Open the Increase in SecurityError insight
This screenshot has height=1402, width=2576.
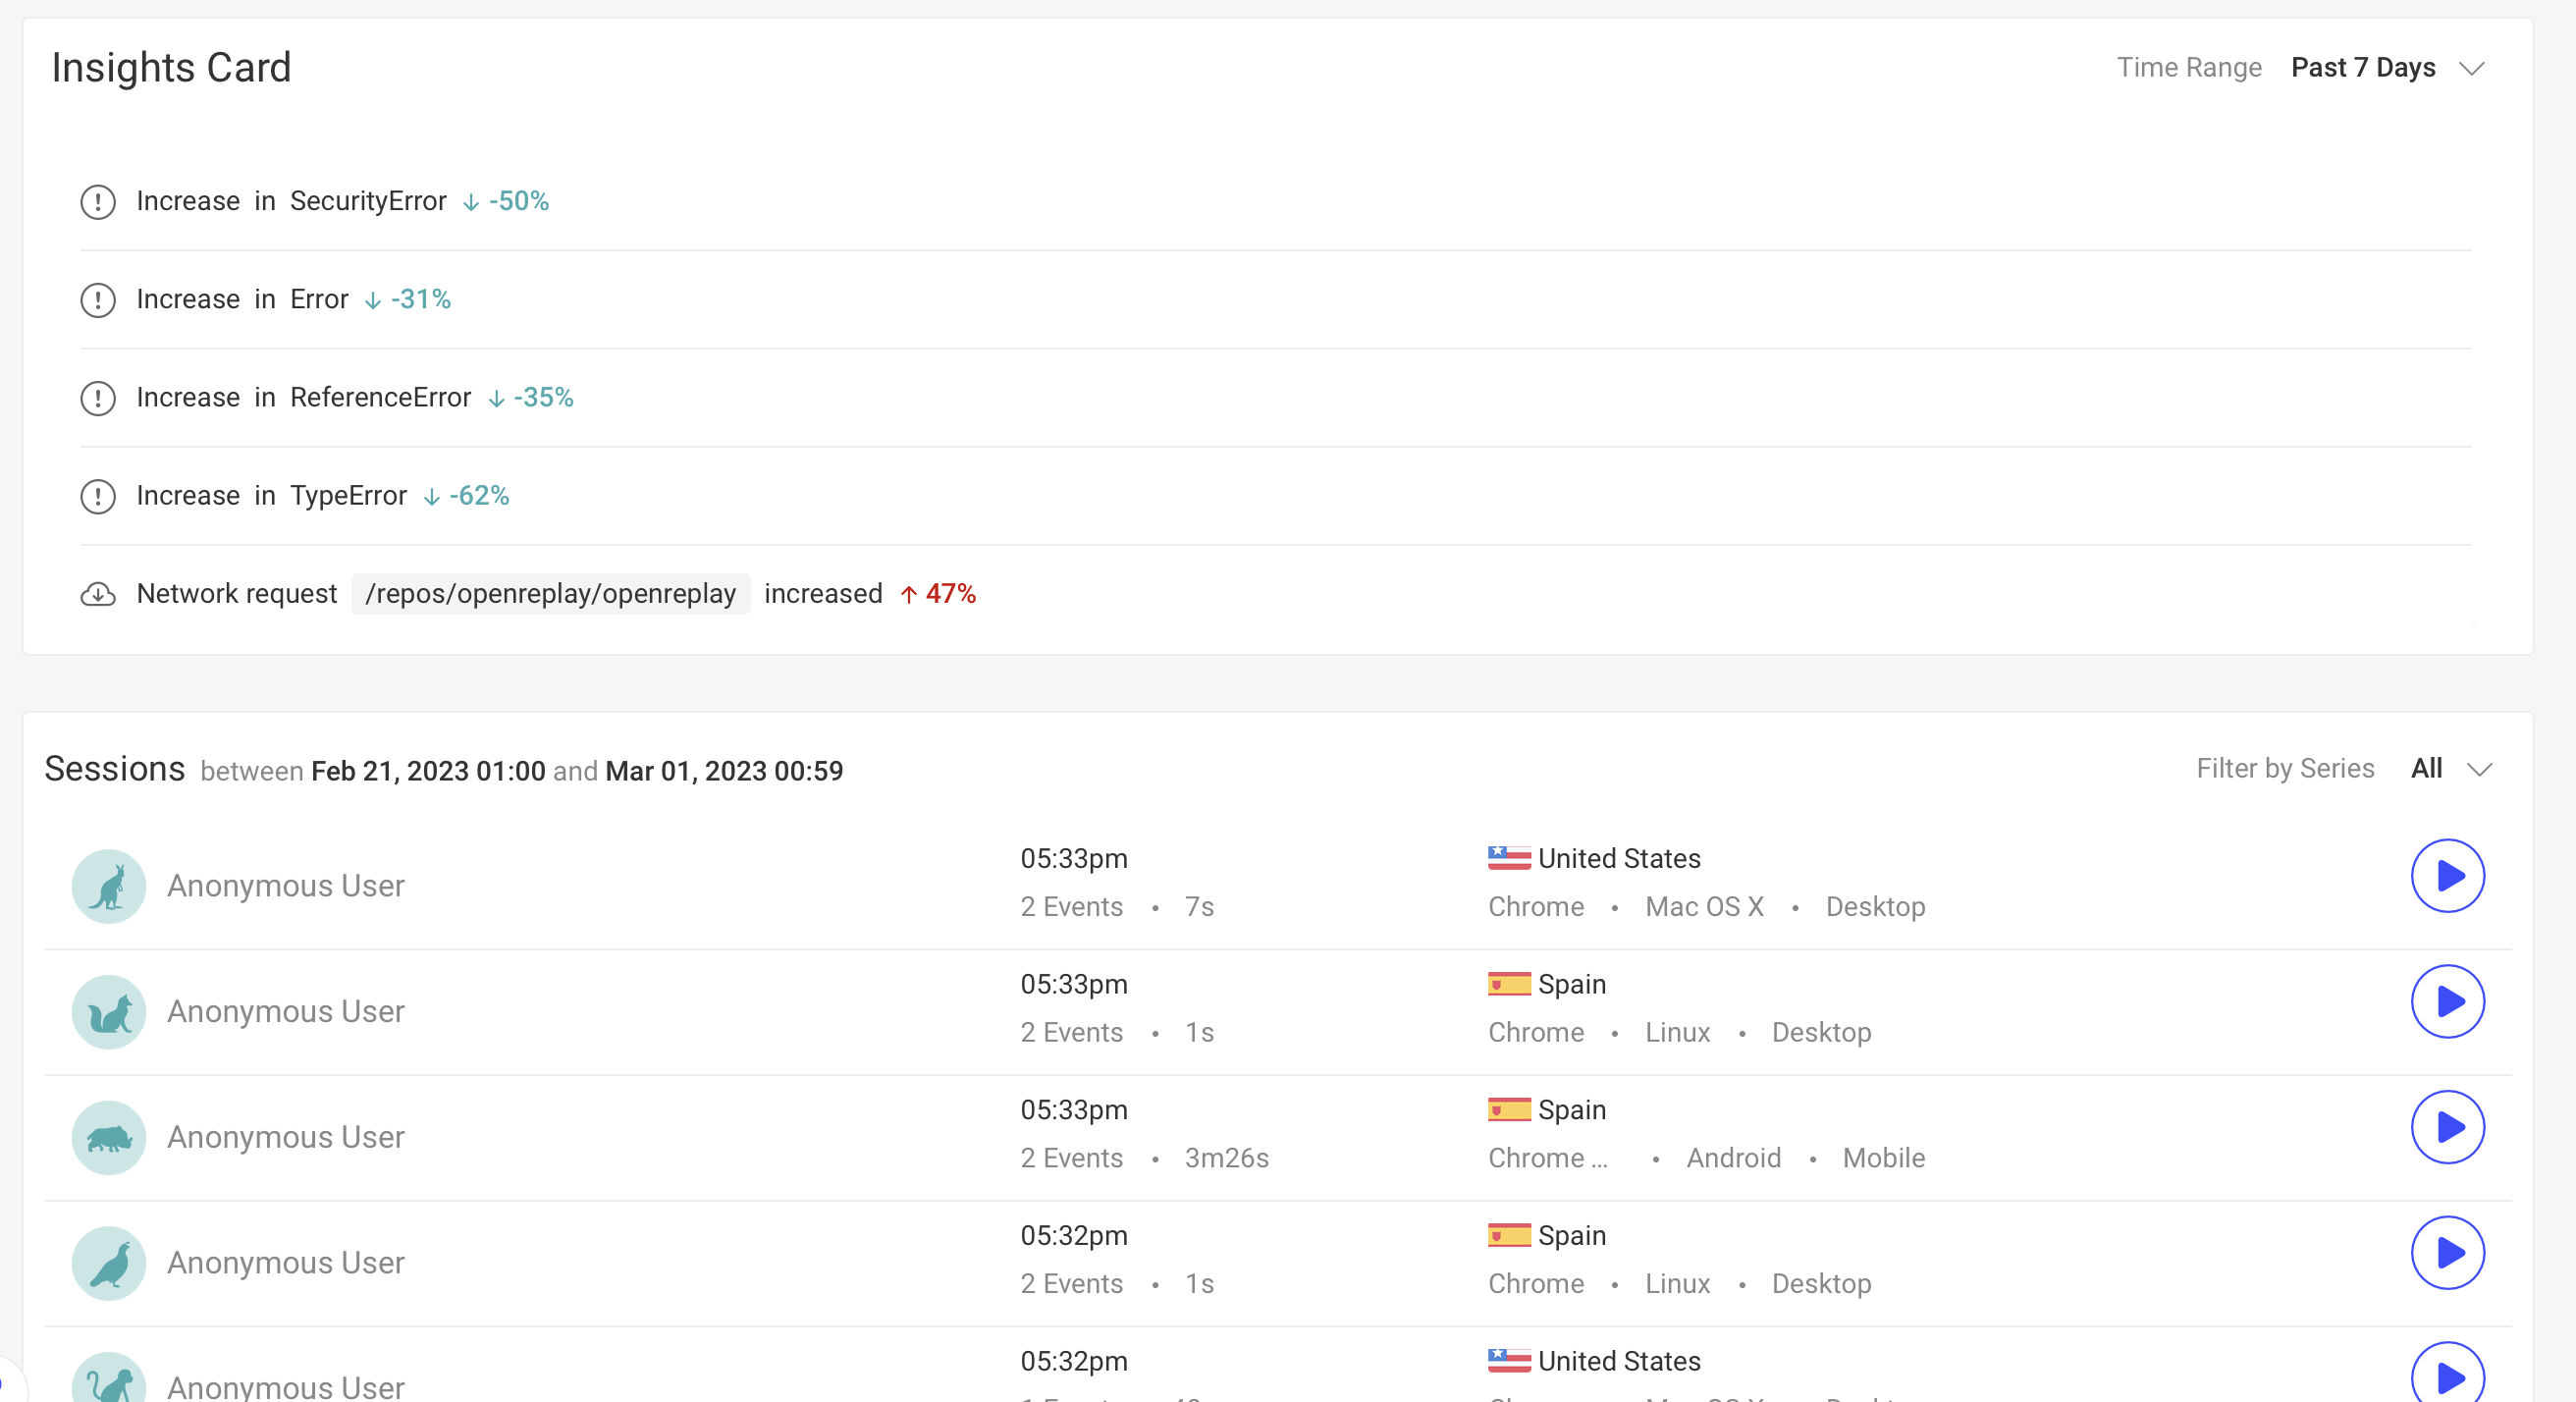1275,201
